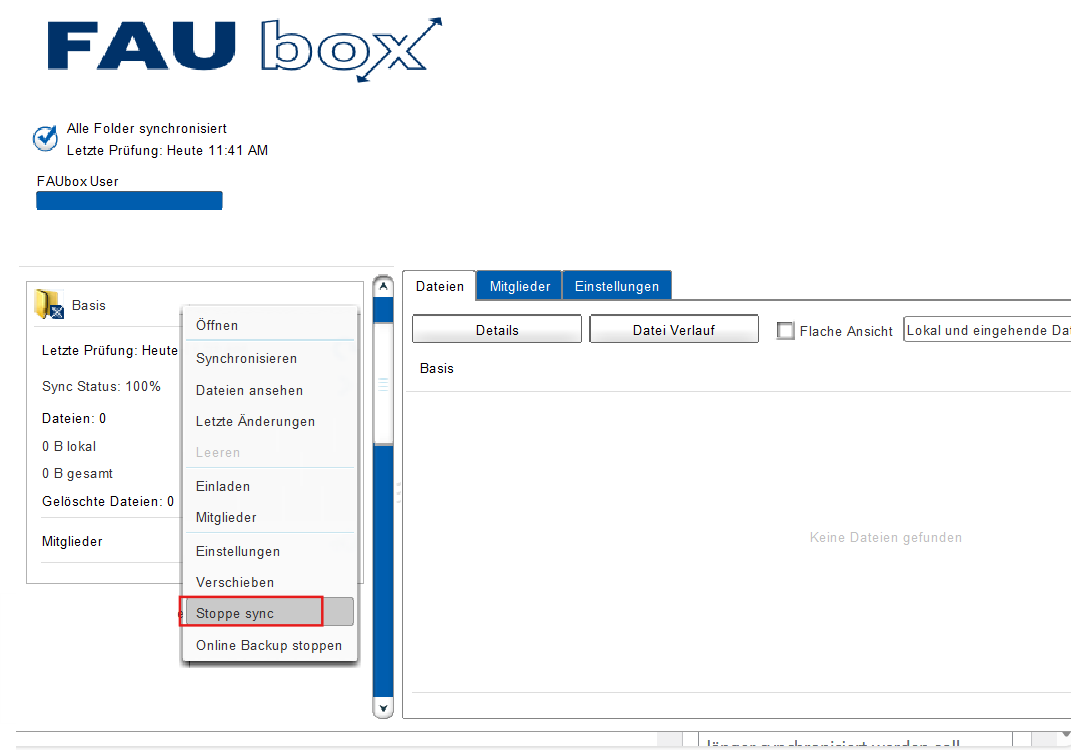Click the Datei Verlauf button
This screenshot has width=1071, height=750.
673,329
